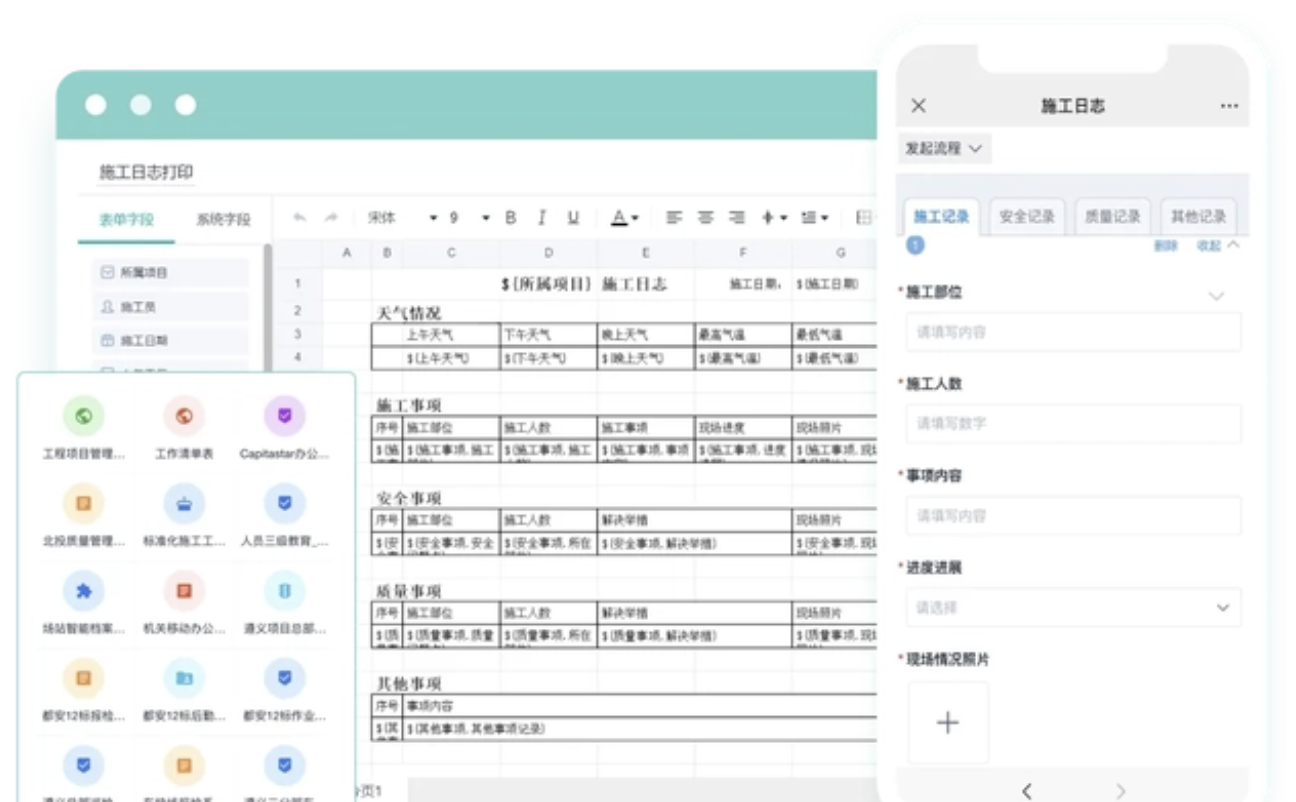The image size is (1296, 802).
Task: Open the 发起流程 dropdown
Action: pyautogui.click(x=943, y=148)
